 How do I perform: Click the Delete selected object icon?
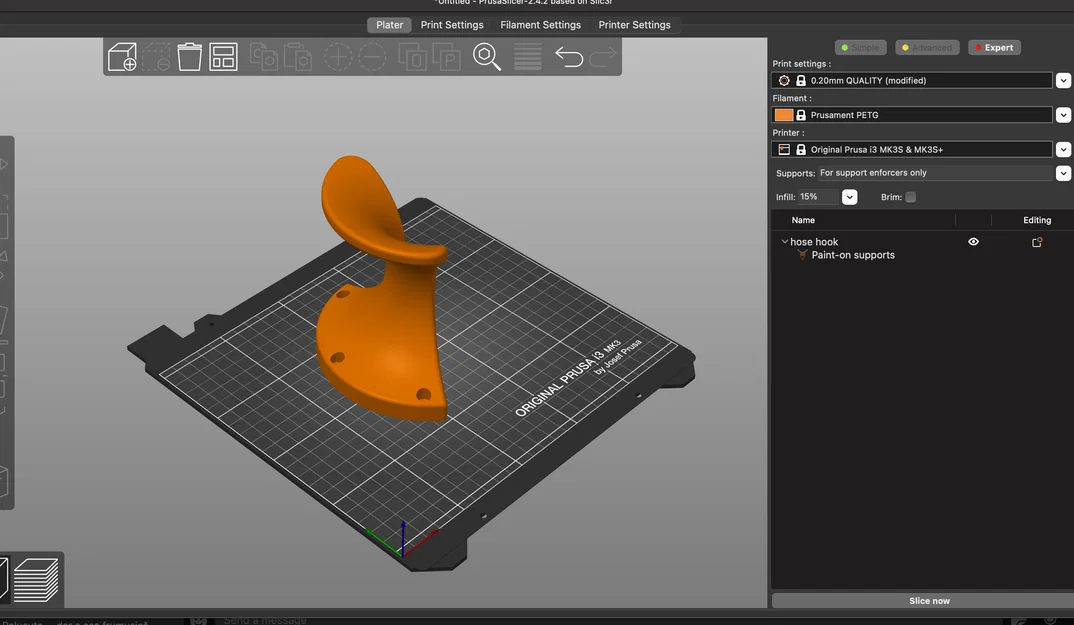156,57
